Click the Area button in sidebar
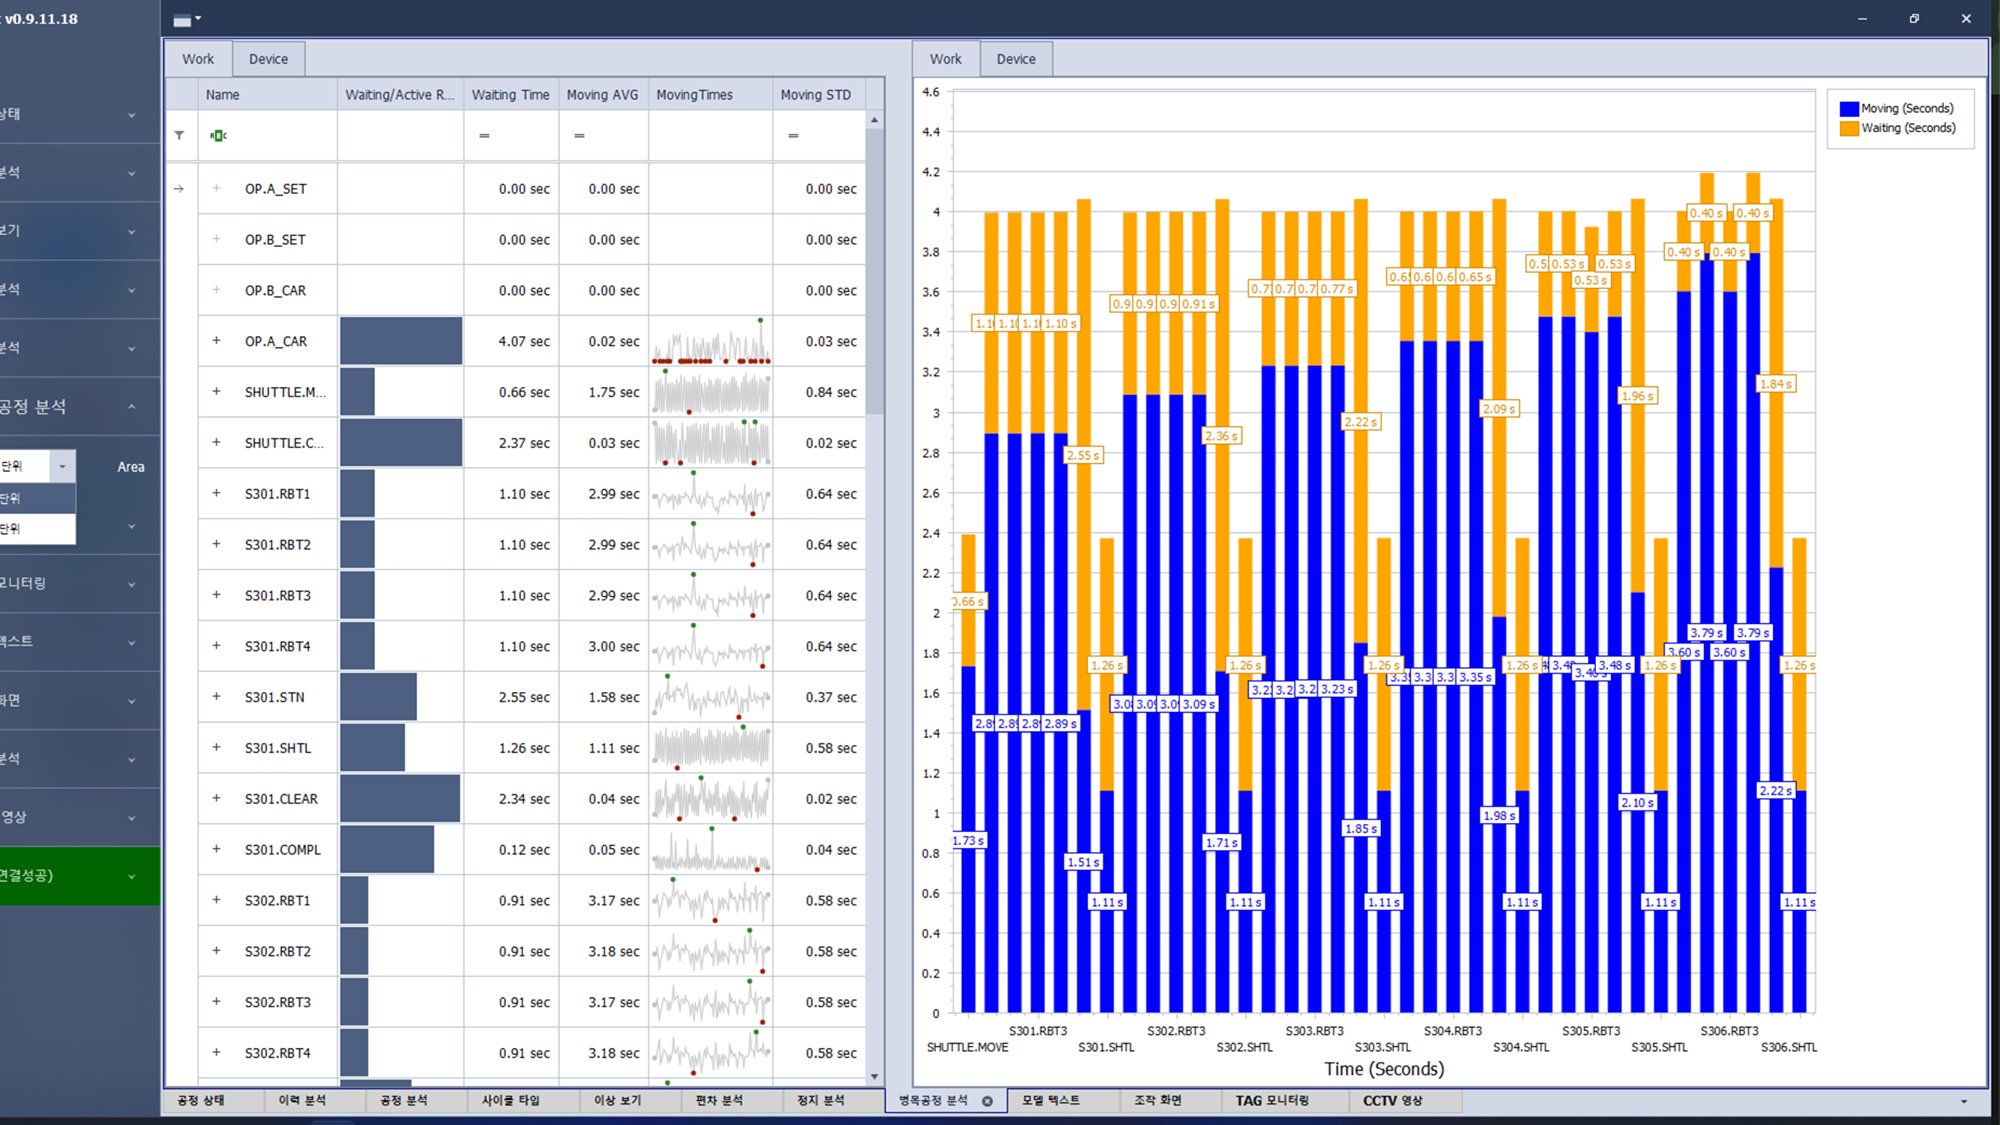 click(x=130, y=467)
